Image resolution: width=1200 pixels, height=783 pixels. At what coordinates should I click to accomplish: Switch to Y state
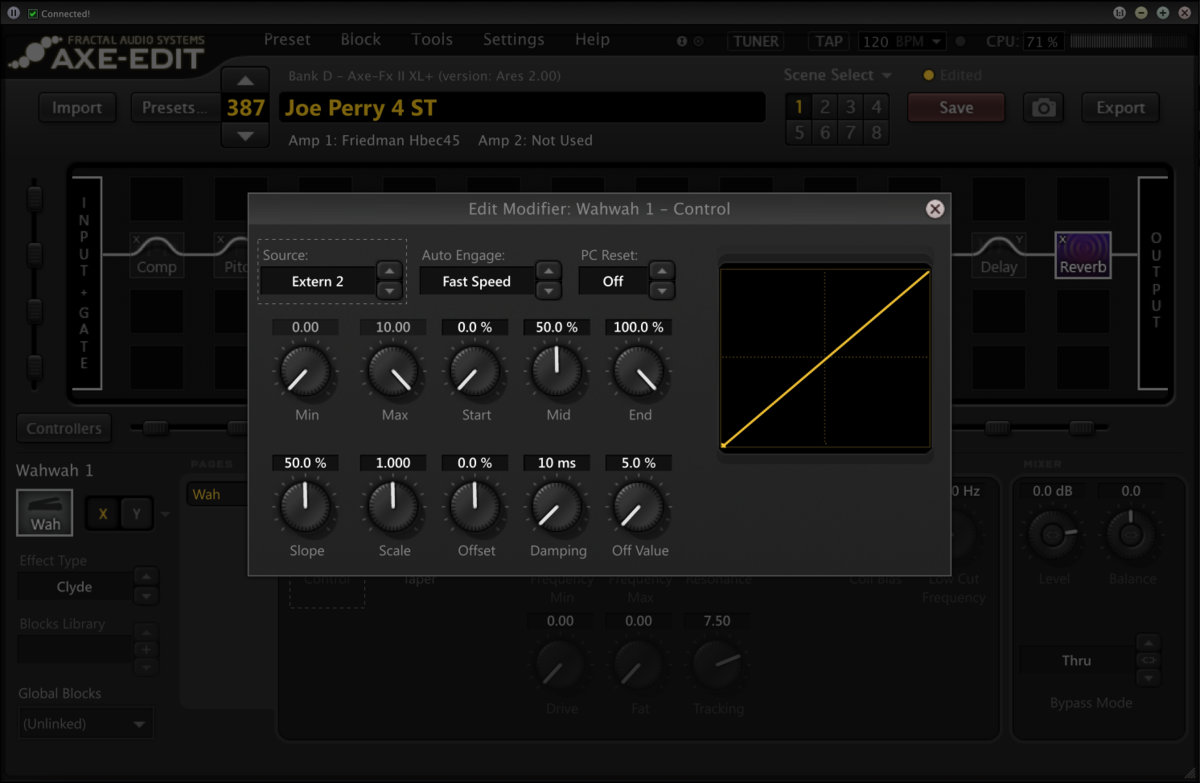137,514
